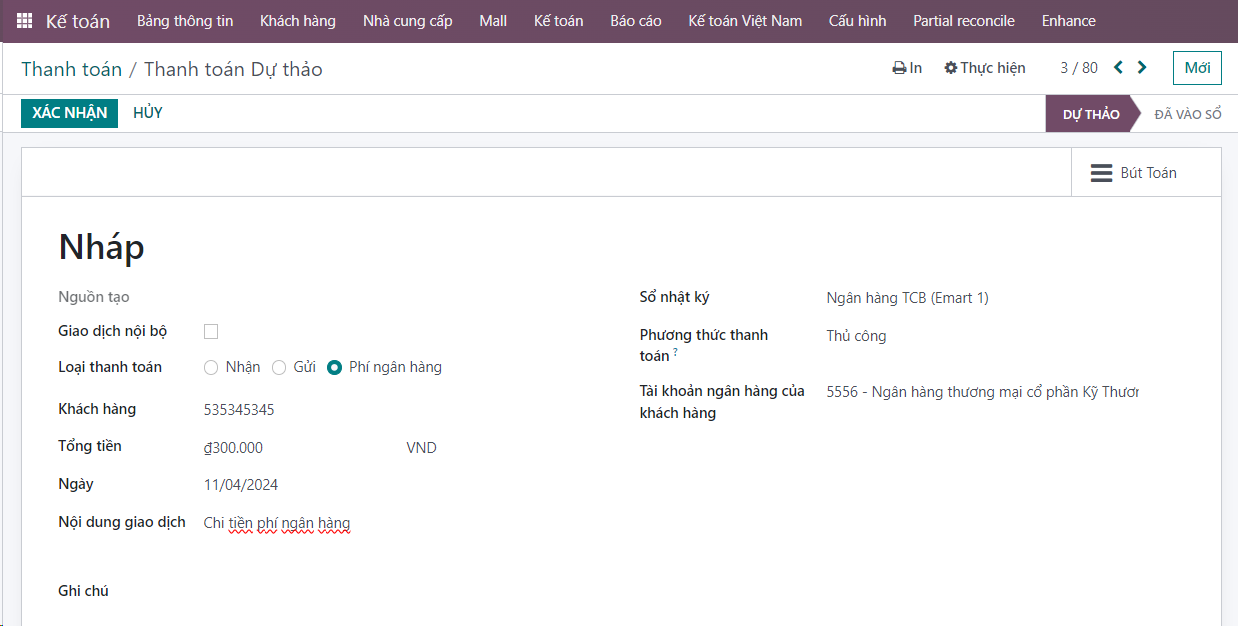Click the Mới button
Viewport: 1238px width, 626px height.
point(1197,68)
